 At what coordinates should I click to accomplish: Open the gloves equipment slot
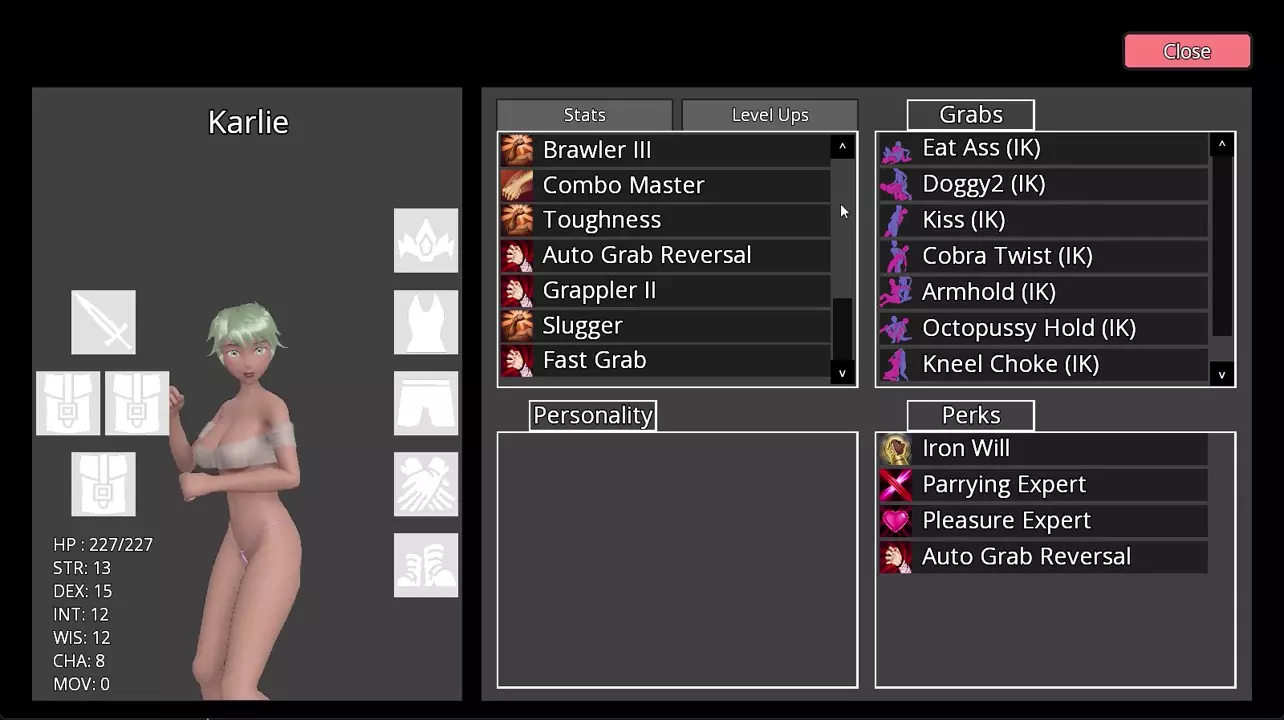click(x=426, y=484)
